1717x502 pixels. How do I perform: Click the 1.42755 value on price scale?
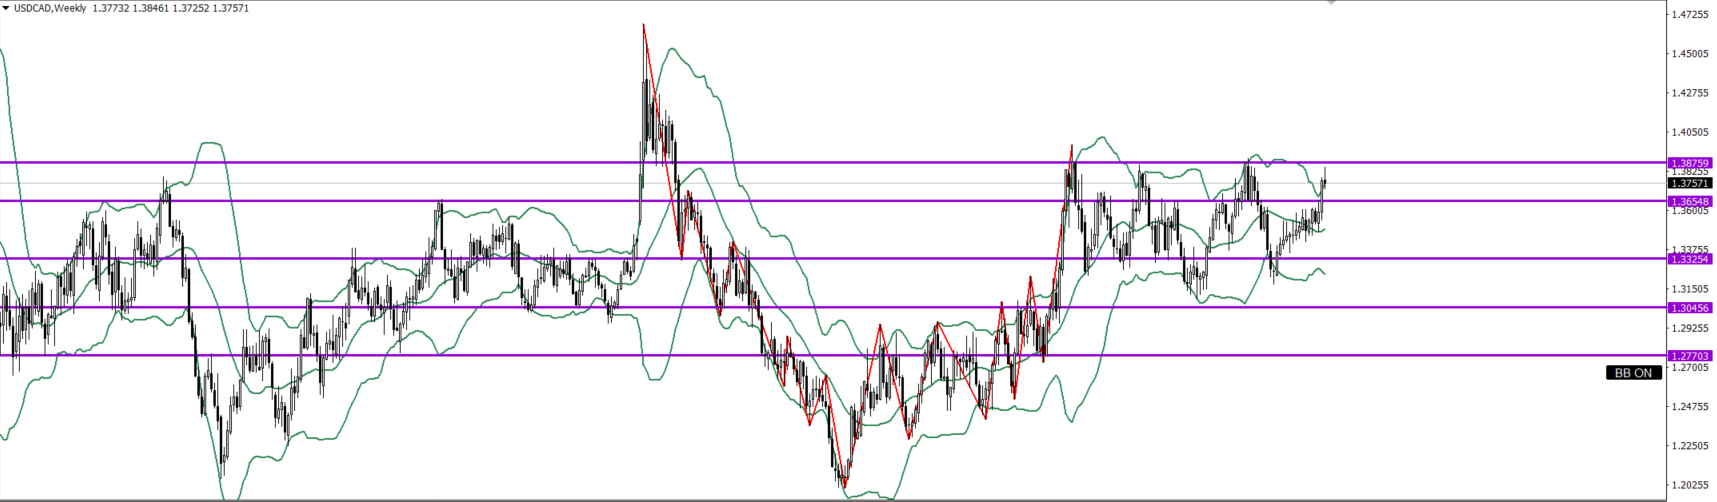pyautogui.click(x=1689, y=93)
